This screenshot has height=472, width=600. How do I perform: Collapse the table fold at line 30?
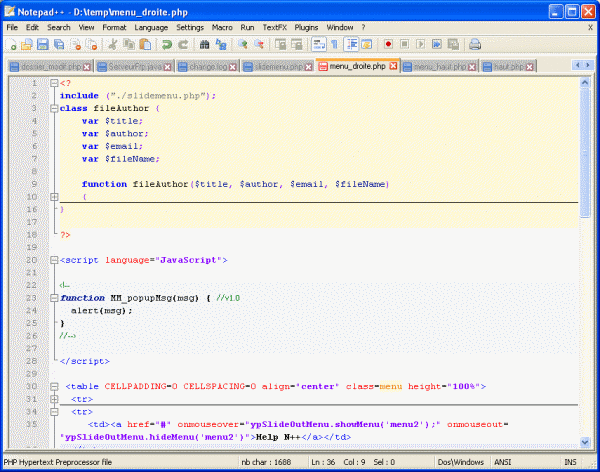pyautogui.click(x=54, y=386)
